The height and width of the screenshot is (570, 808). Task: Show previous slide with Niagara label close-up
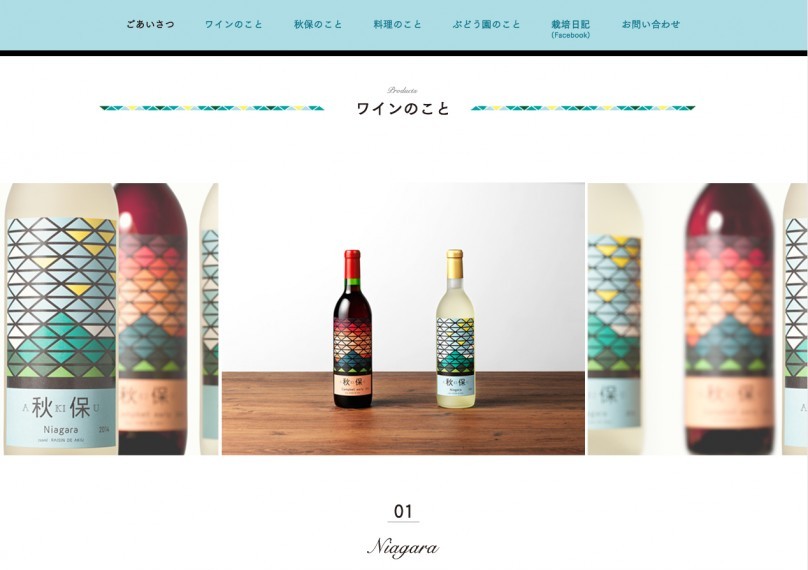(109, 319)
